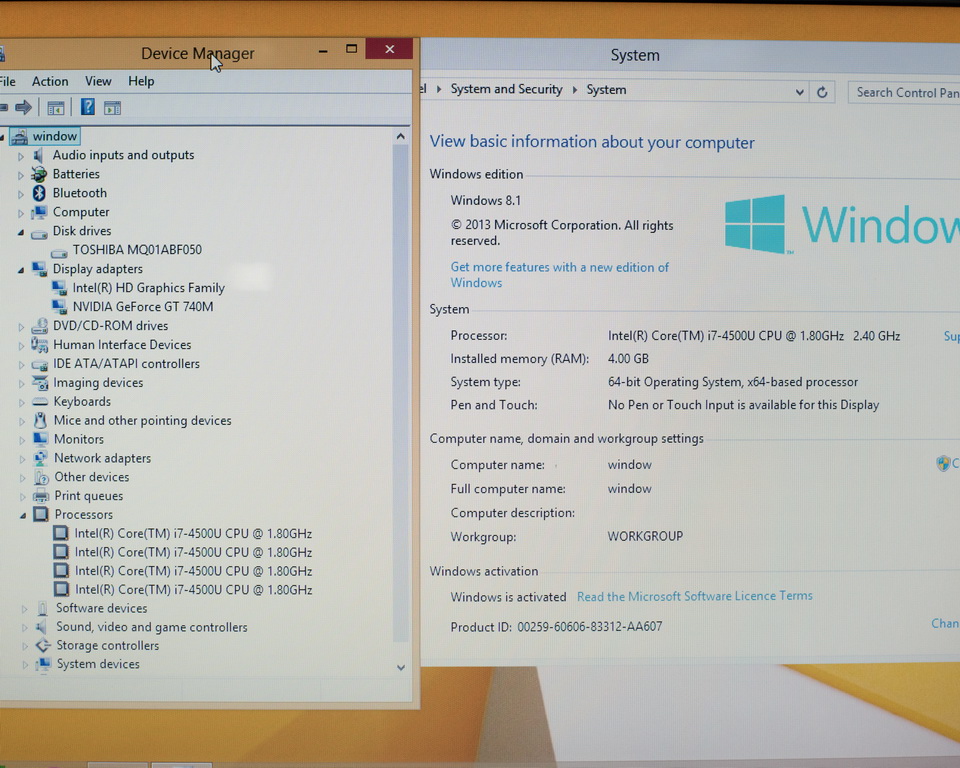Screen dimensions: 960x768
Task: Click the Search Control Panel input field
Action: point(904,92)
